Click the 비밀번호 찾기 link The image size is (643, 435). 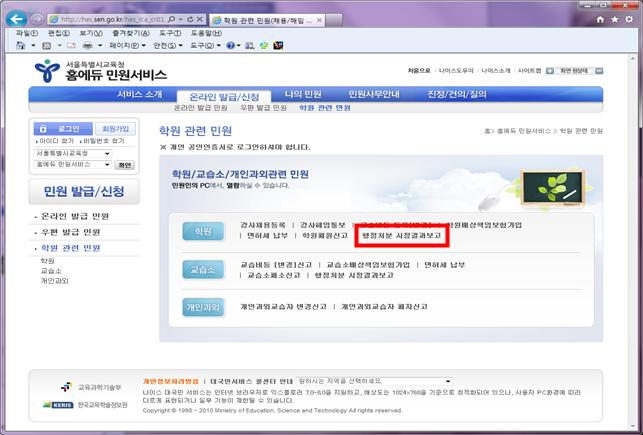[x=103, y=141]
